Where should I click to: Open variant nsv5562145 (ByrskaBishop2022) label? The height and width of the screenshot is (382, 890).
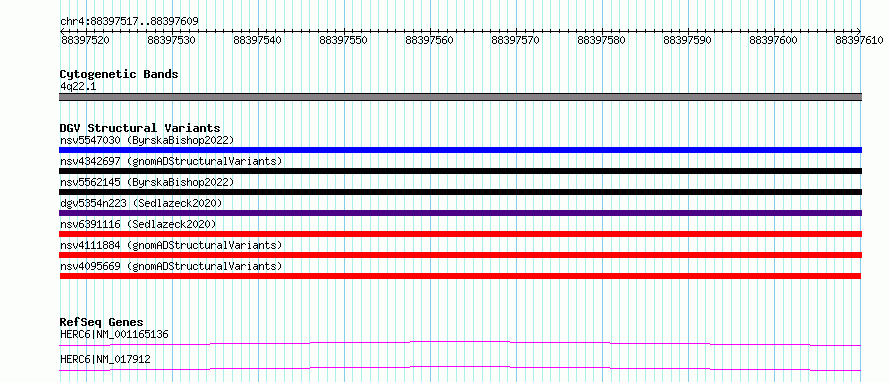pyautogui.click(x=147, y=182)
